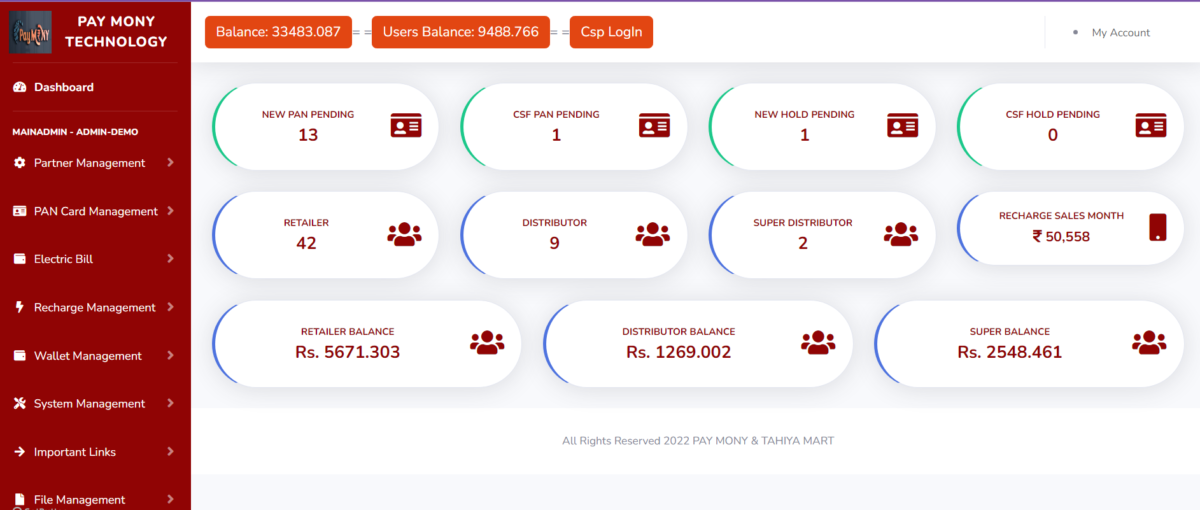Click the Electric Bill wallet icon
1200x510 pixels.
(x=19, y=259)
